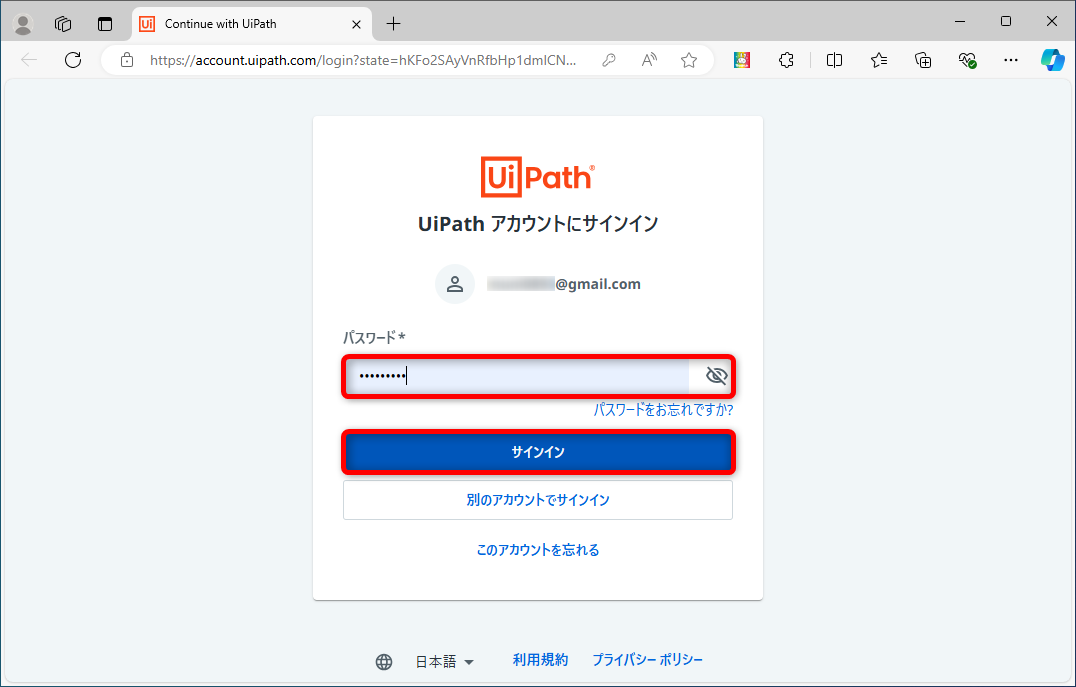Screen dimensions: 1076x687
Task: Toggle the vertical tabs icon
Action: 104,24
